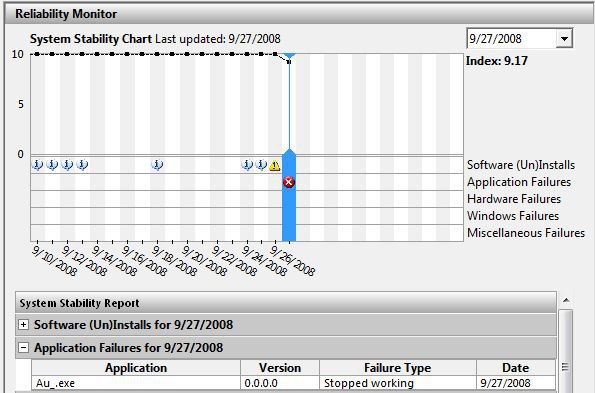Image resolution: width=595 pixels, height=393 pixels.
Task: Select the Stopped working failure type cell
Action: click(398, 383)
